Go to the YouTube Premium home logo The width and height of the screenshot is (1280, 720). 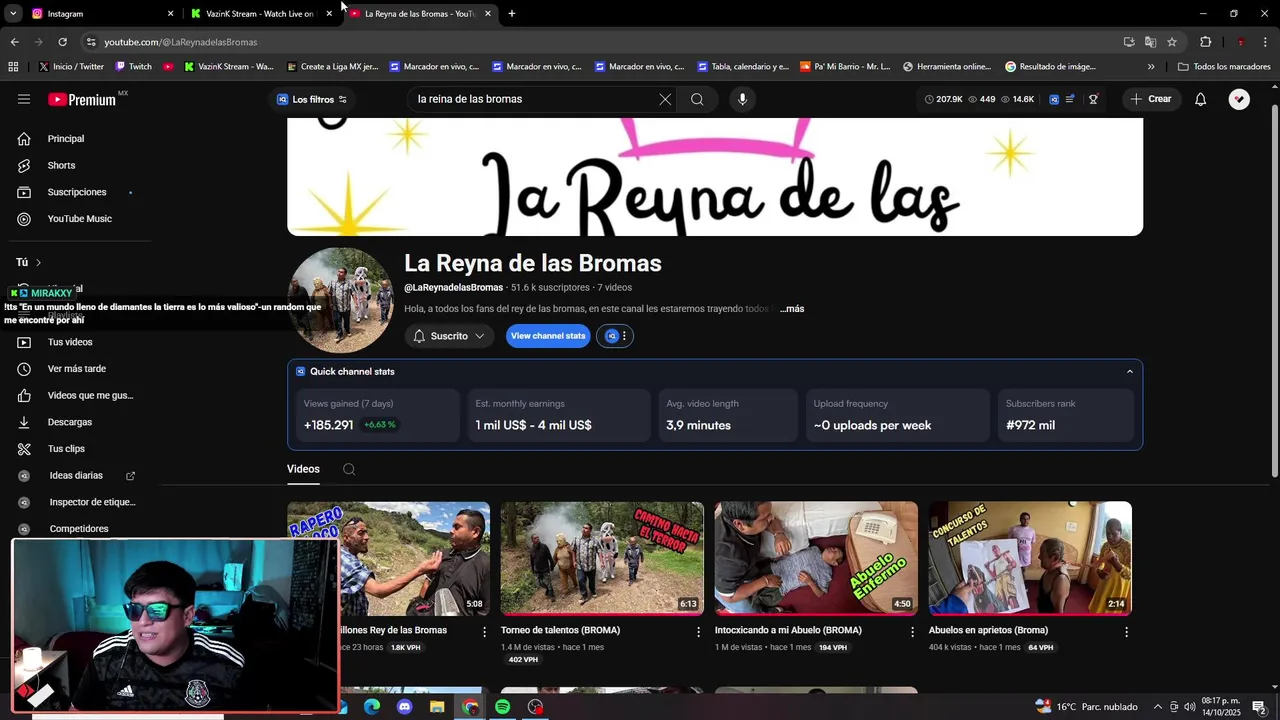click(82, 99)
